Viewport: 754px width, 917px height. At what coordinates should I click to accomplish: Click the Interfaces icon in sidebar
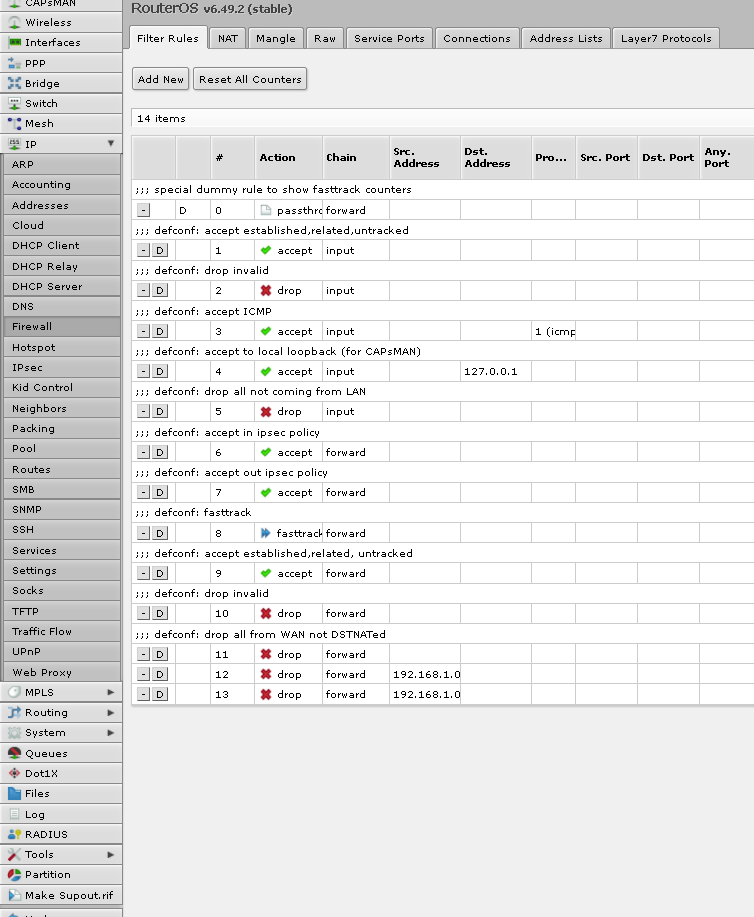tap(14, 43)
